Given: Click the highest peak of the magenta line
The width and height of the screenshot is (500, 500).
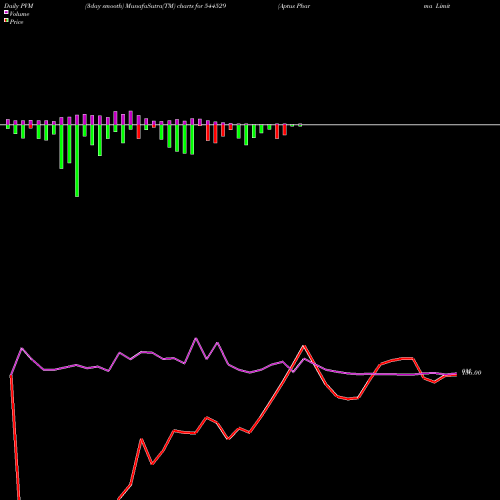Looking at the screenshot, I should coord(196,339).
